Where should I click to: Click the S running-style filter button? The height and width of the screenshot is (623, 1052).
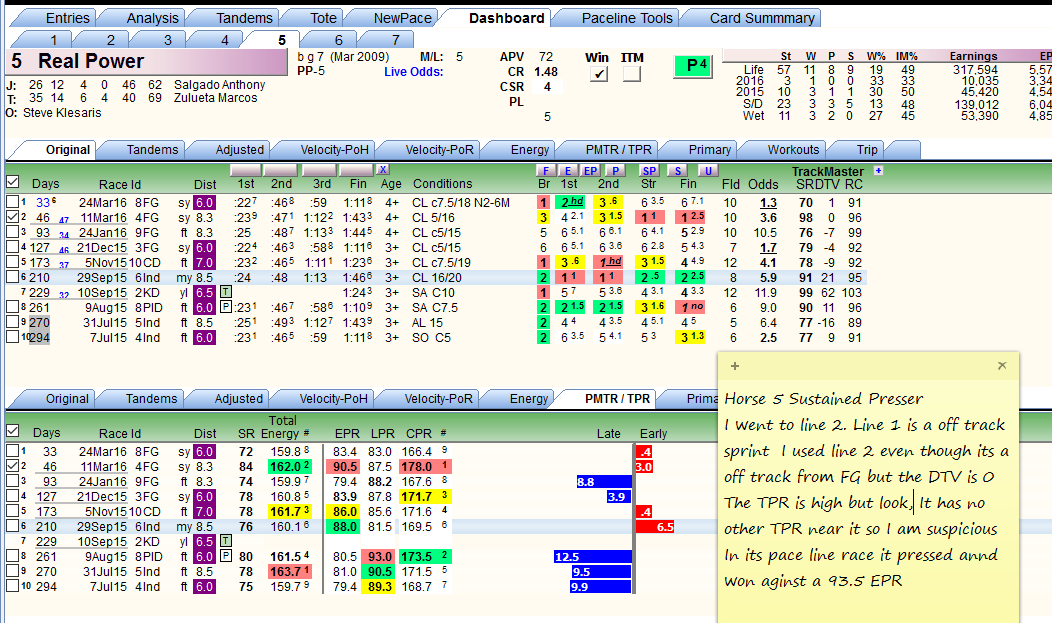point(678,171)
